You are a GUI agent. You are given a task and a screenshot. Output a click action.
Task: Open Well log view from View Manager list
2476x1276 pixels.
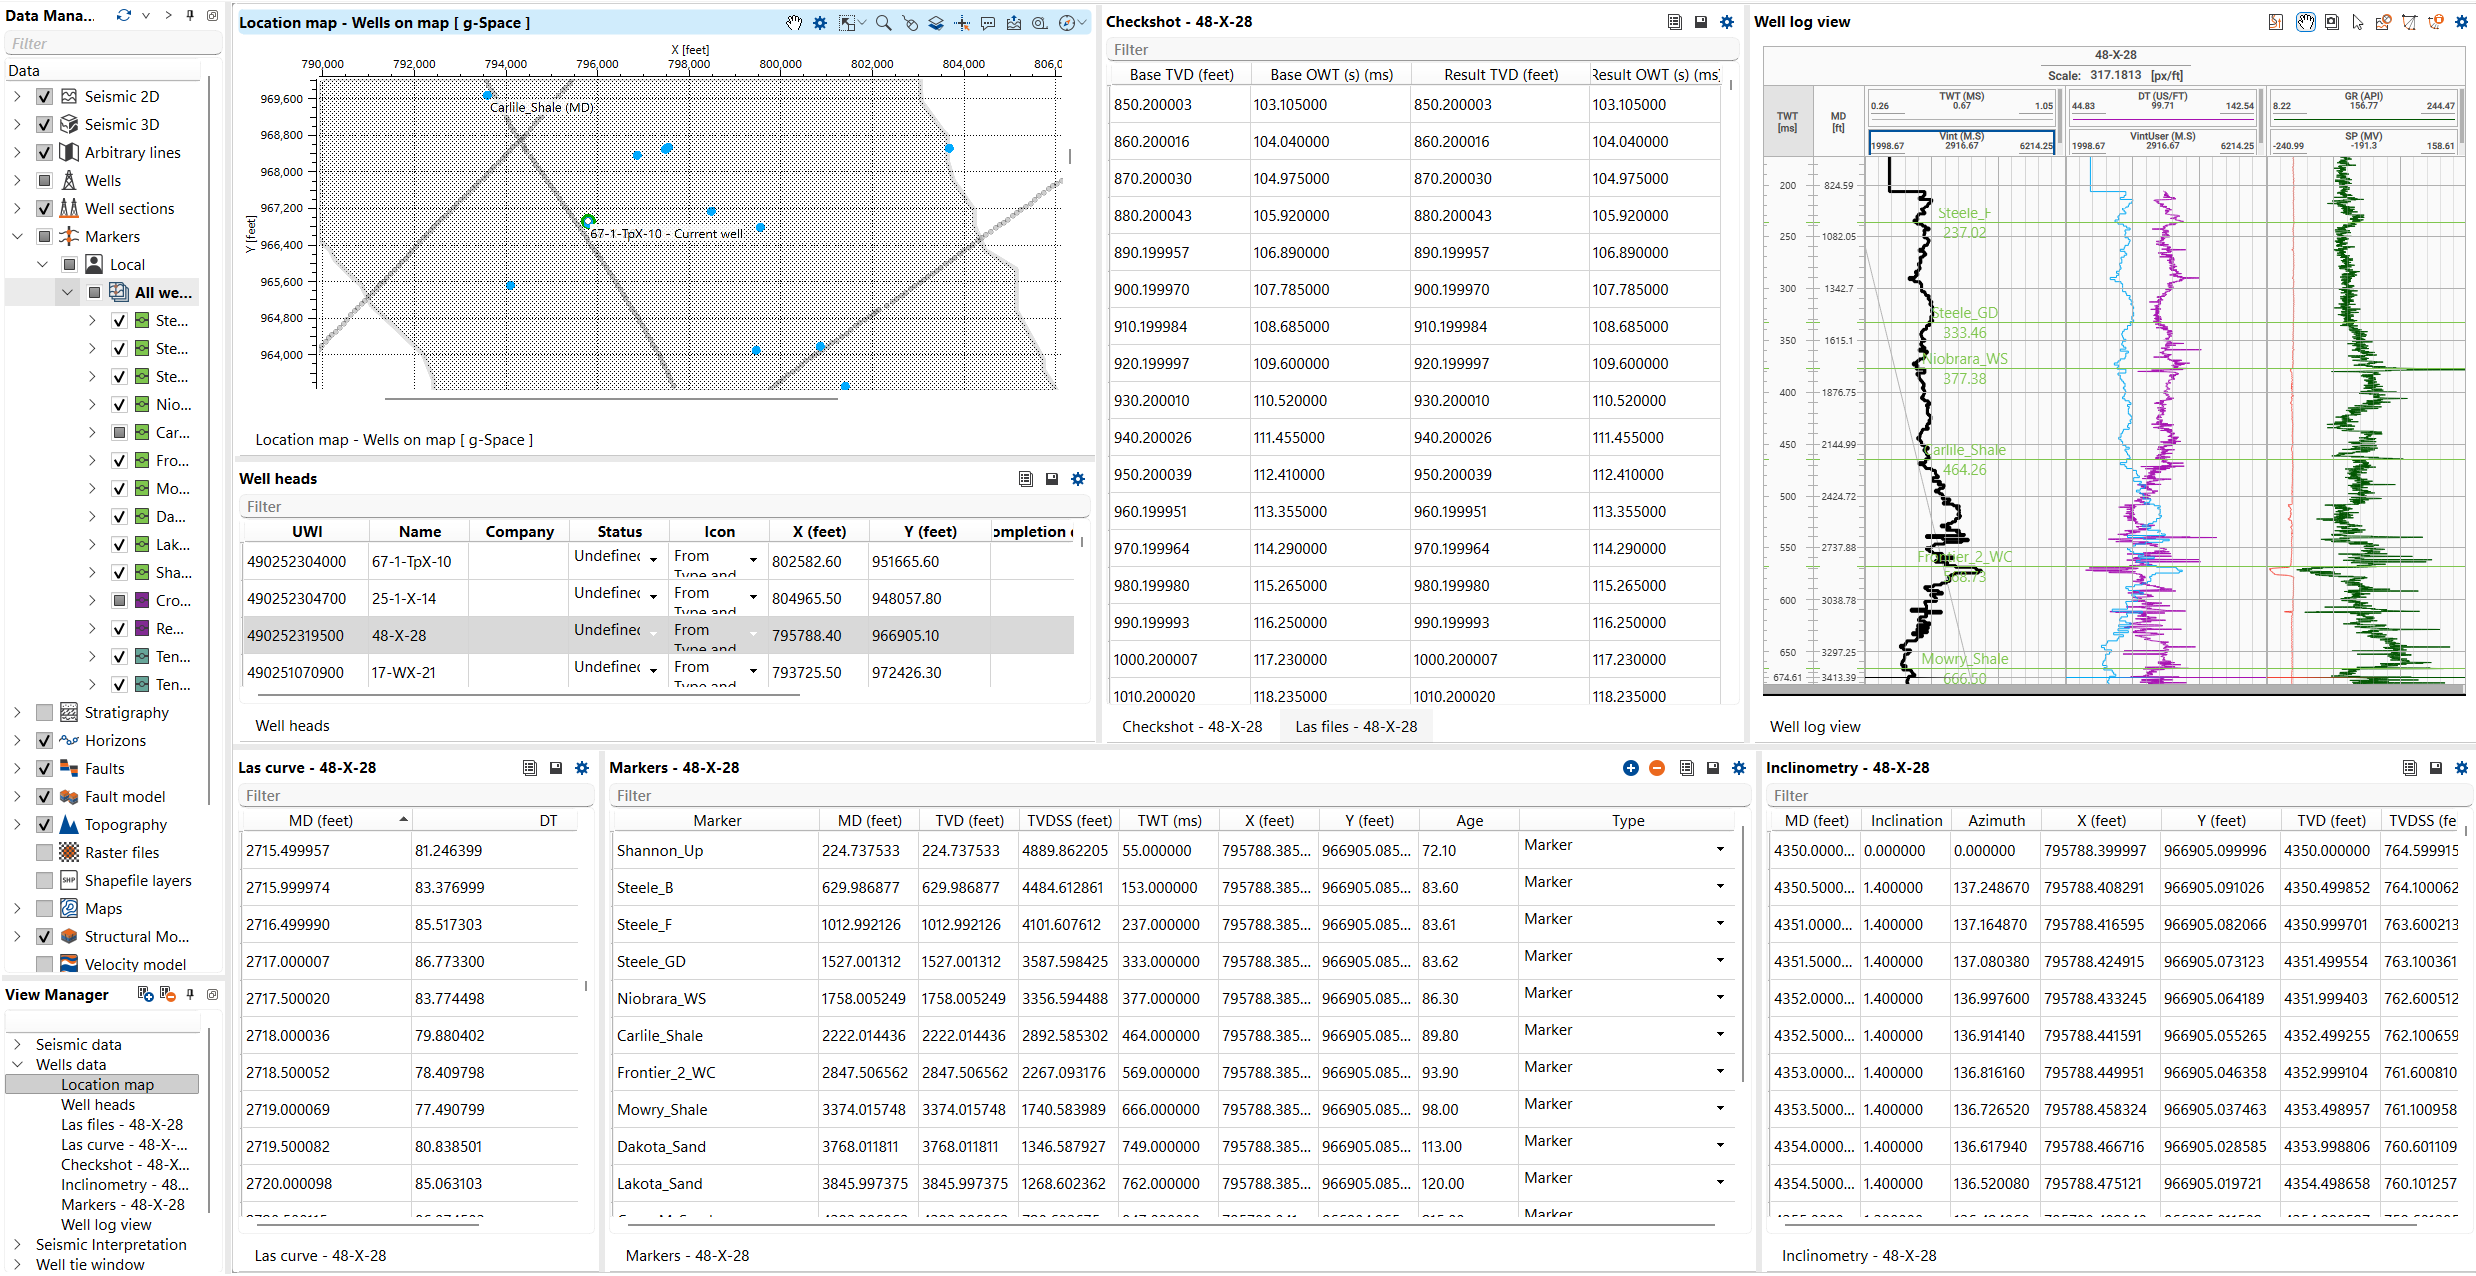point(106,1225)
